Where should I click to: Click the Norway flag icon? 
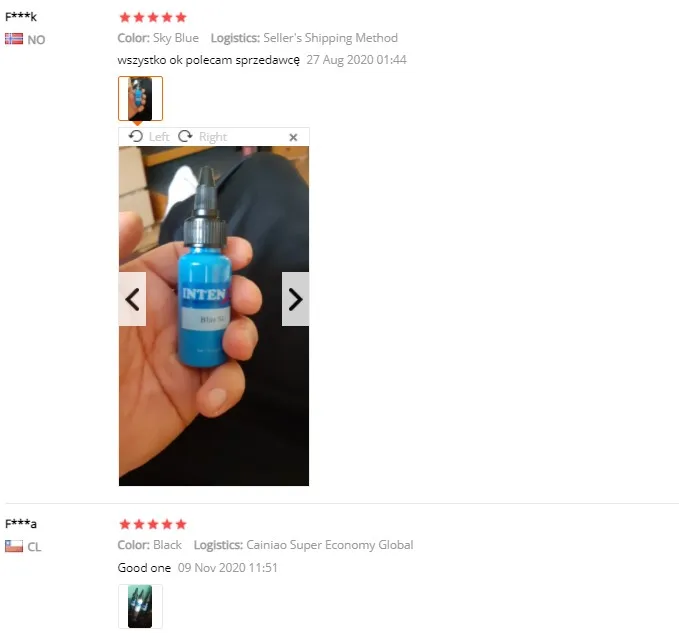coord(14,39)
